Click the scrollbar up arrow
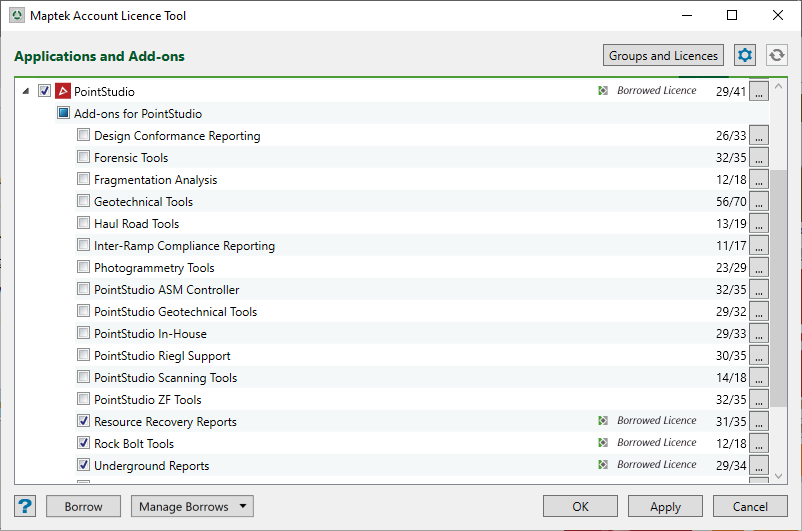 pyautogui.click(x=778, y=86)
